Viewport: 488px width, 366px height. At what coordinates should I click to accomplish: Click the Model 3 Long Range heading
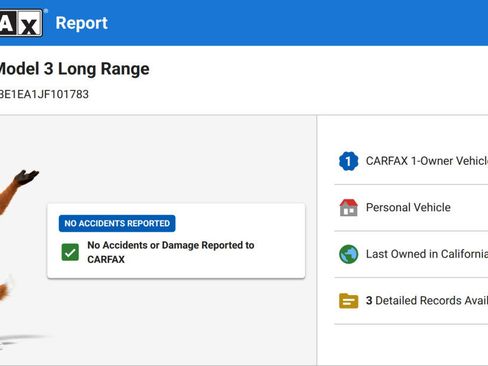click(74, 69)
